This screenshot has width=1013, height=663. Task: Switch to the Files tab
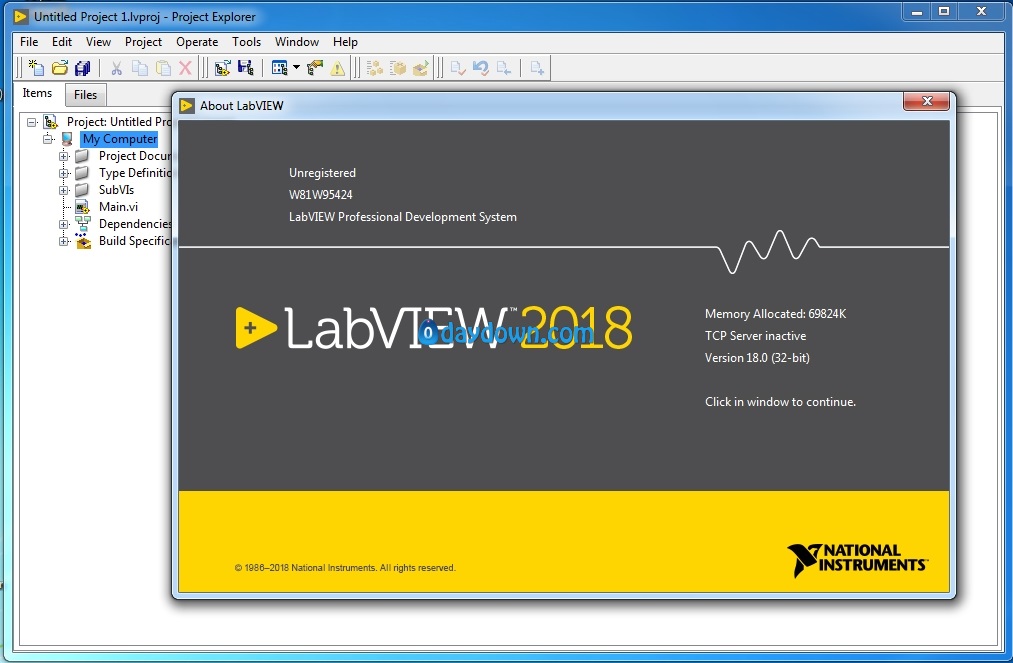(x=85, y=95)
